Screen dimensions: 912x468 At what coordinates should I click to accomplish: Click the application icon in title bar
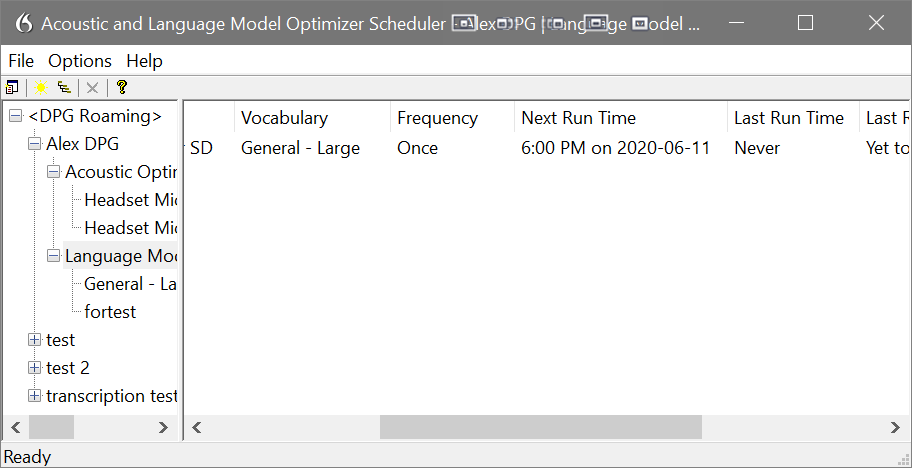pos(23,23)
